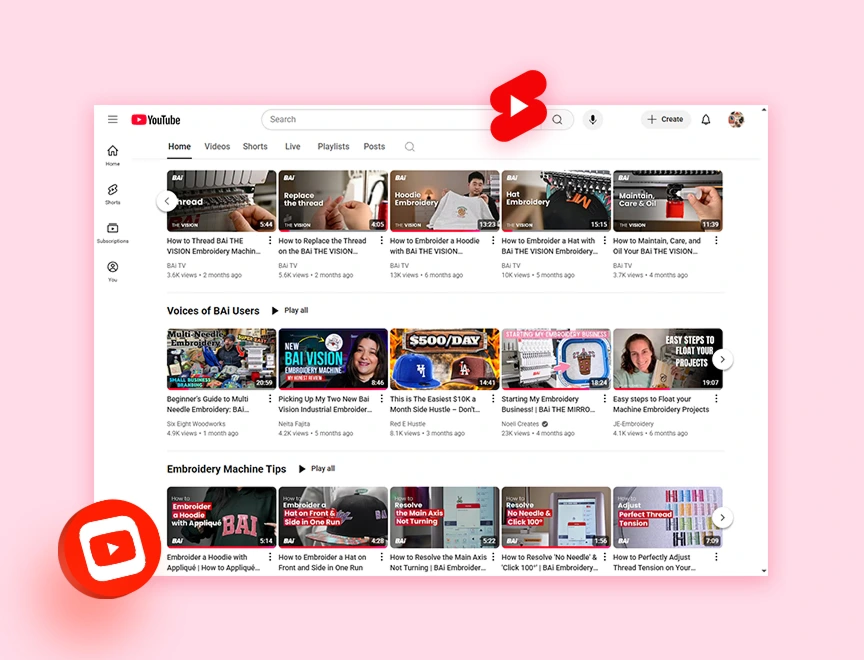Open the $500/DAY video thumbnail
Image resolution: width=864 pixels, height=660 pixels.
[445, 359]
